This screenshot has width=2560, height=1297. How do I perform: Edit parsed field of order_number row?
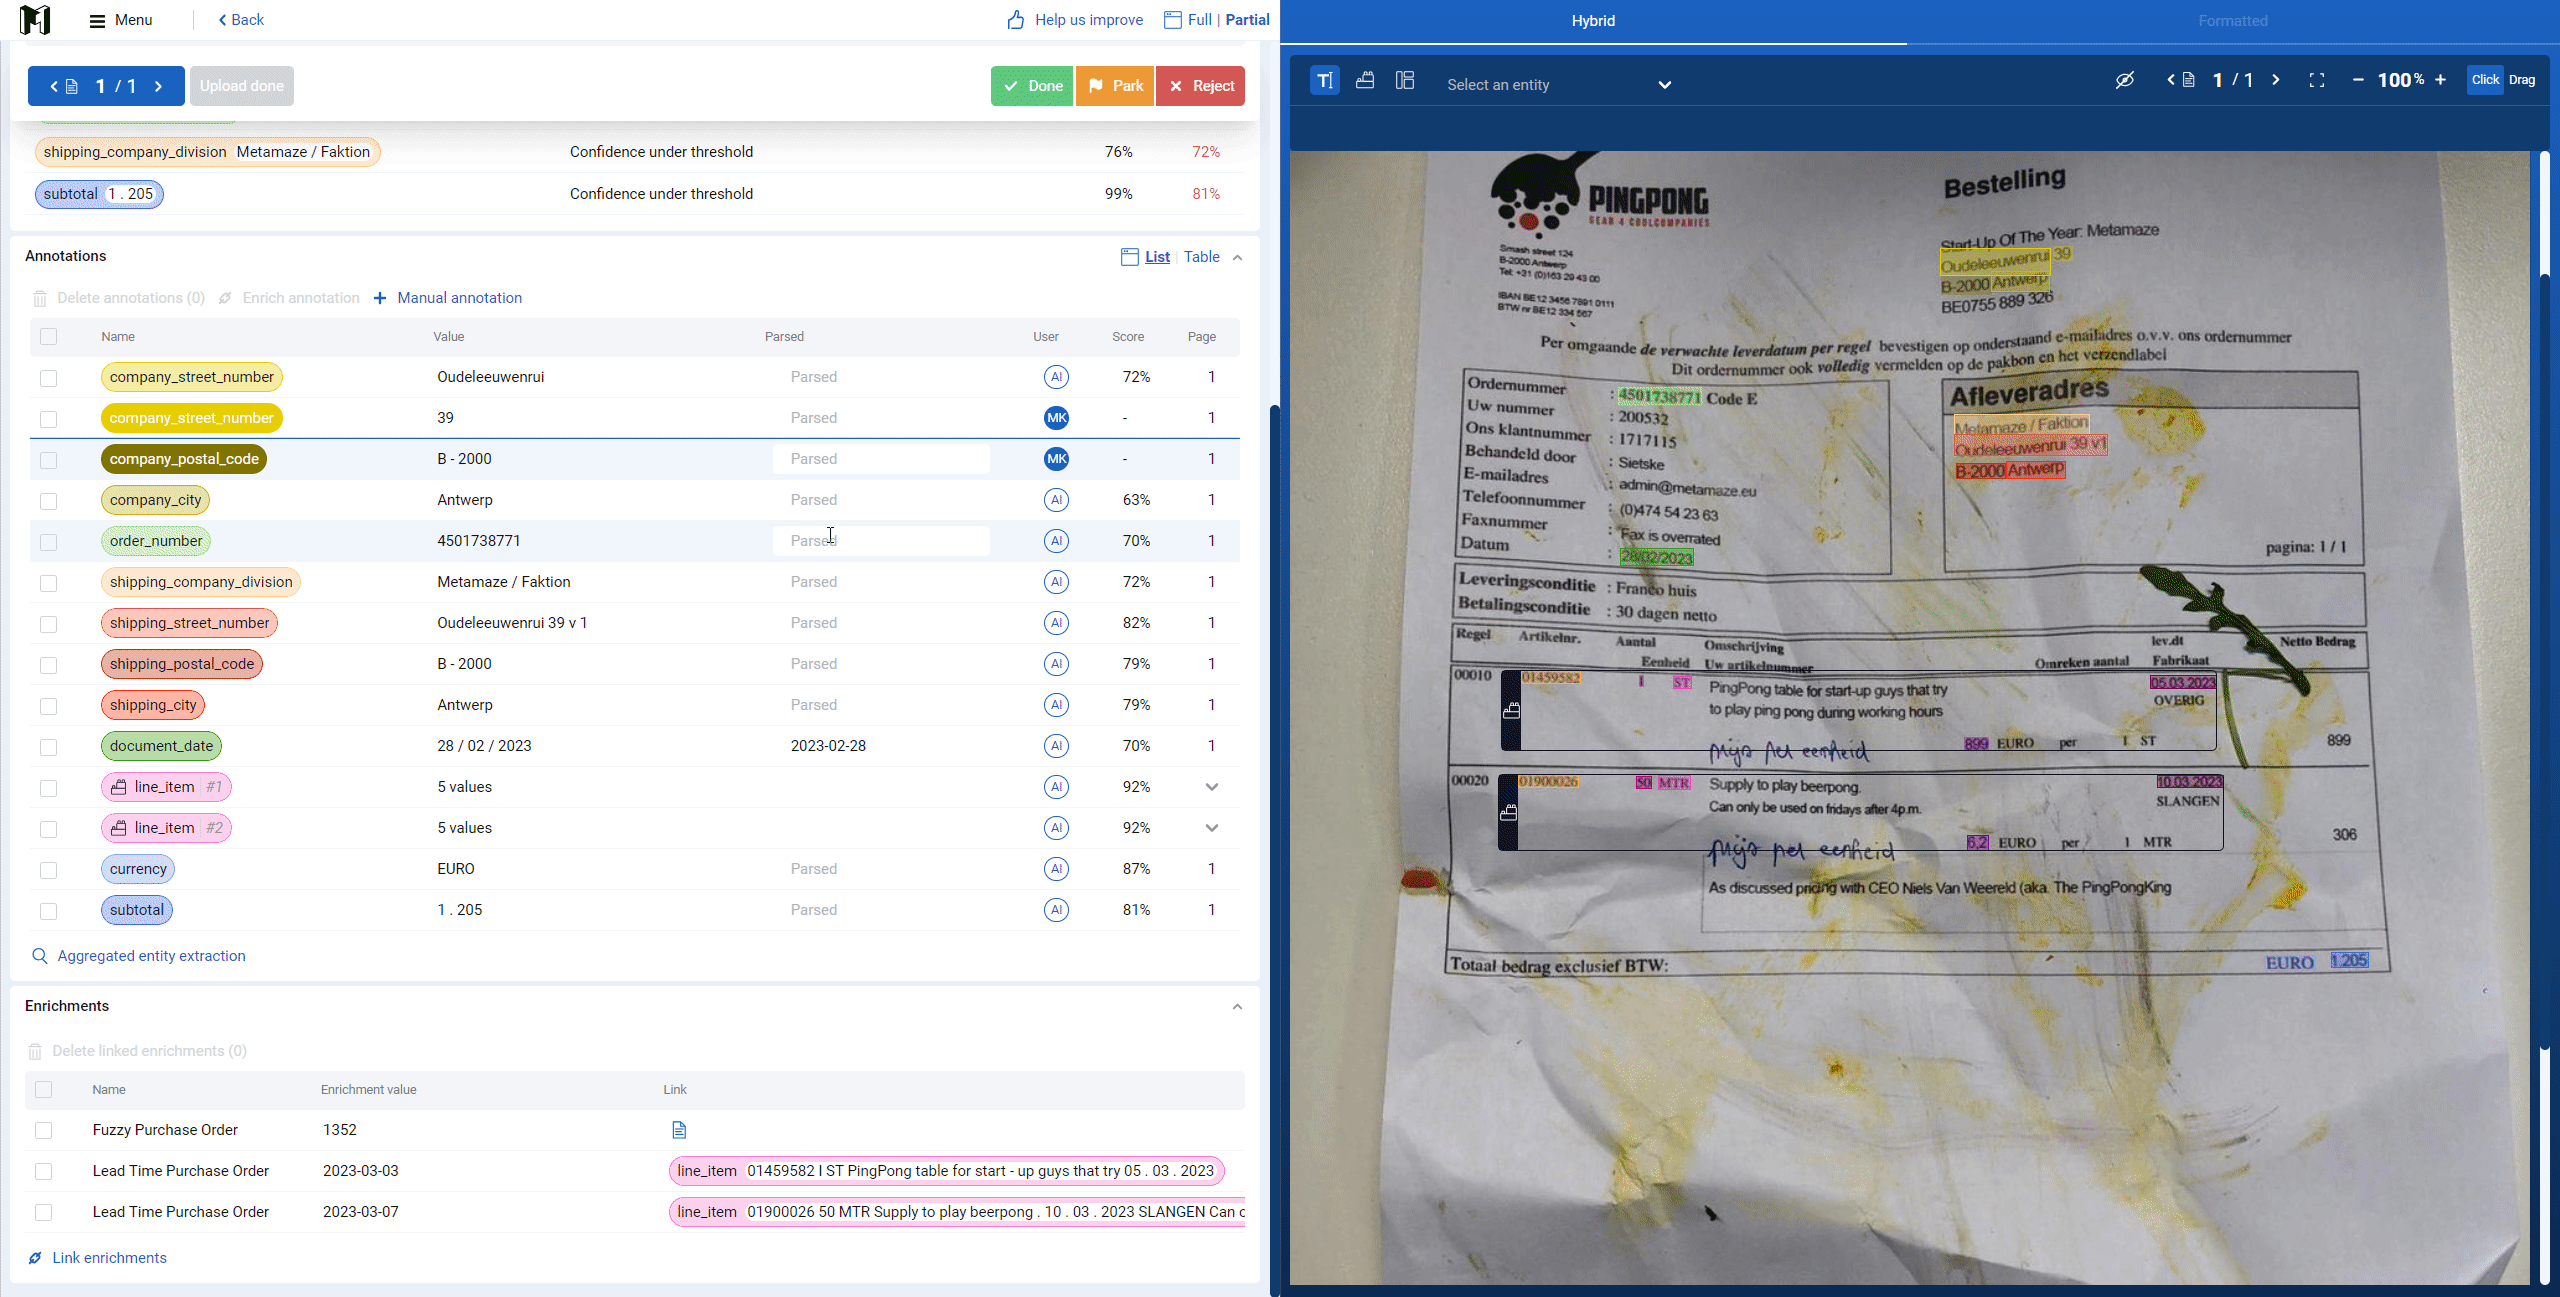point(881,541)
